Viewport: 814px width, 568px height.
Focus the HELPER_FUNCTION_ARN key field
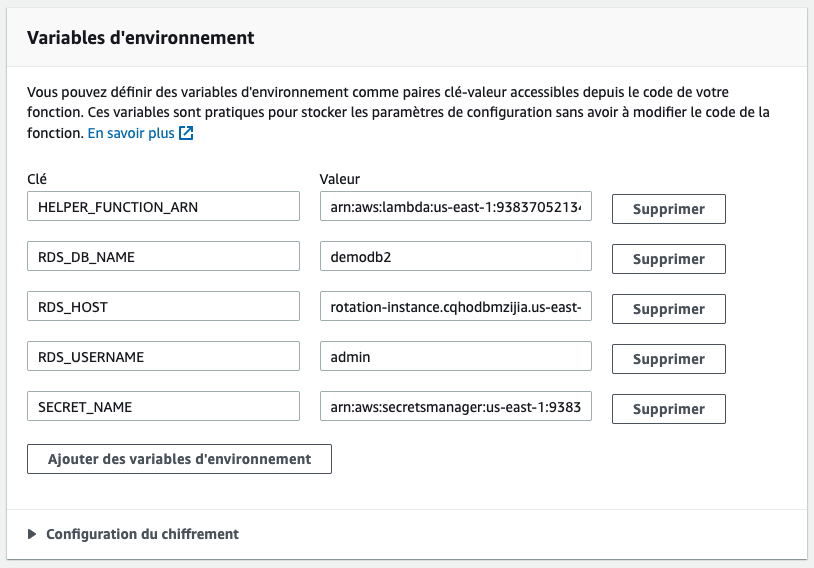(x=164, y=207)
